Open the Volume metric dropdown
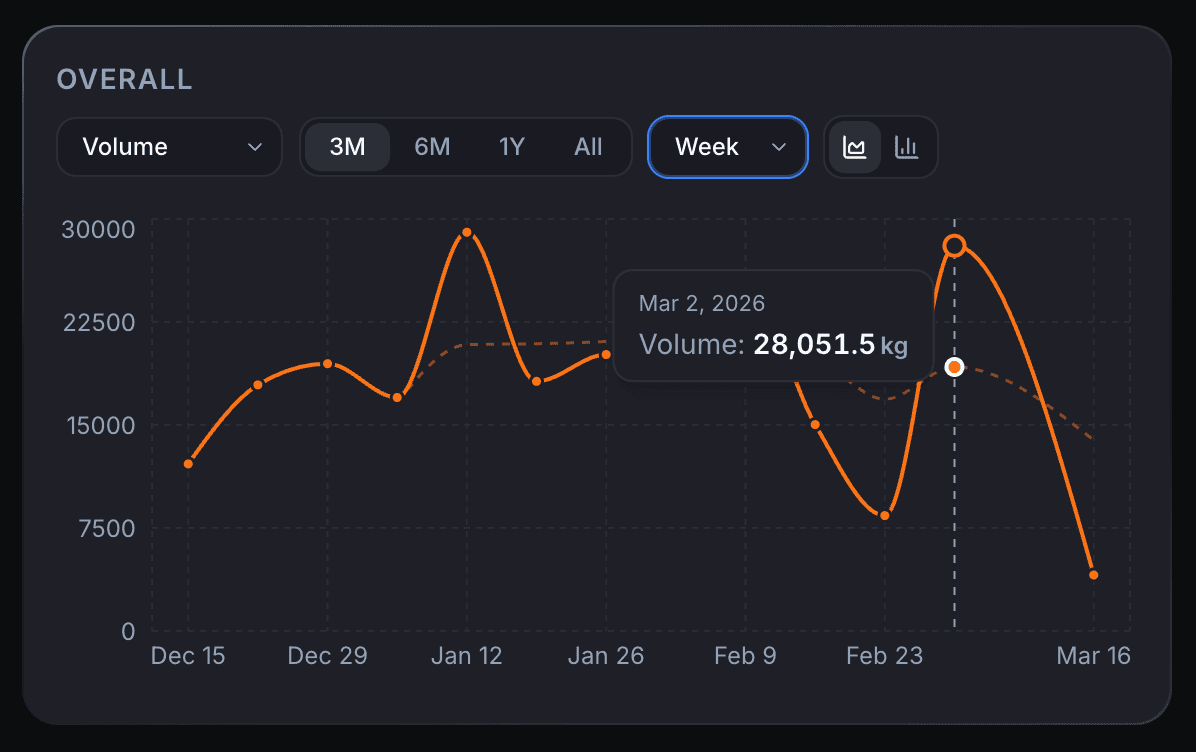The height and width of the screenshot is (752, 1196). 169,147
